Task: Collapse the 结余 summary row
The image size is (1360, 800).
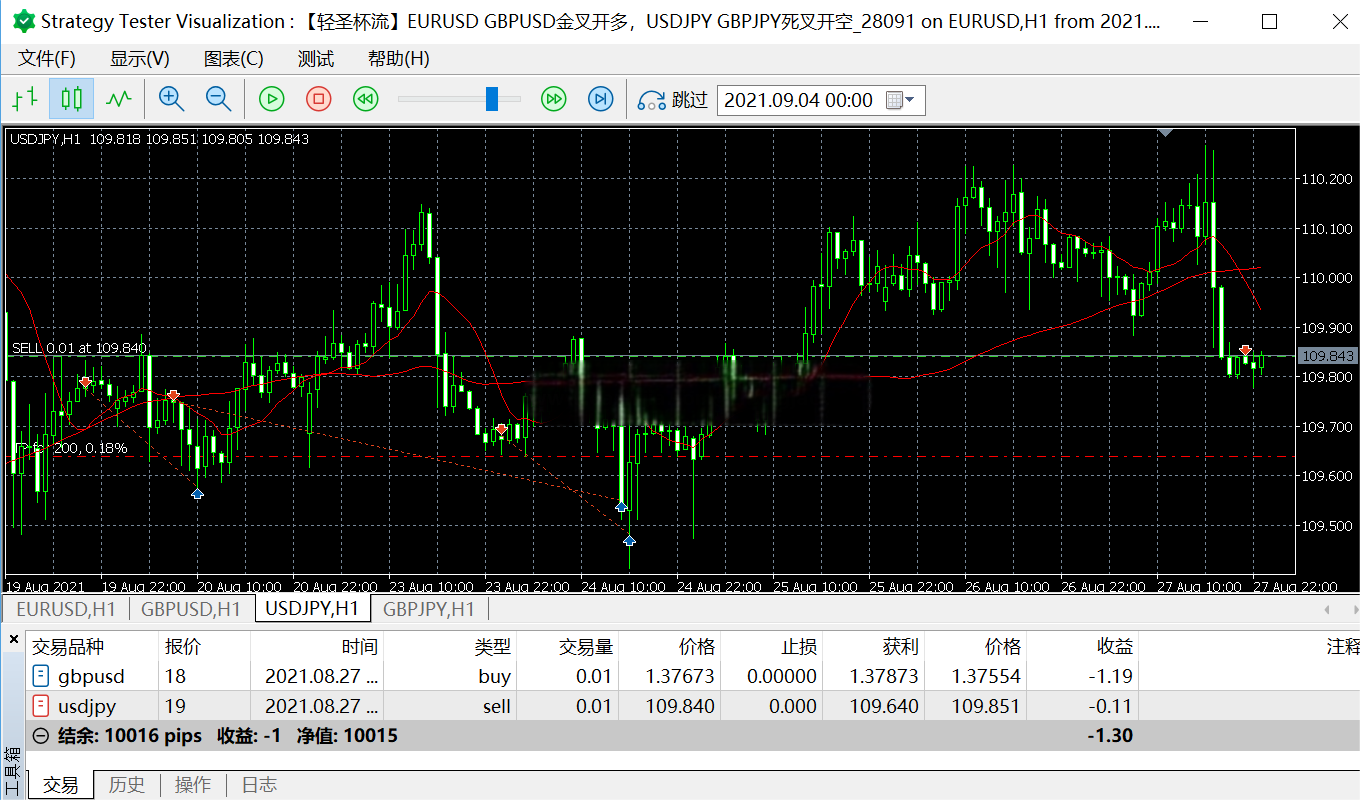Action: (41, 736)
